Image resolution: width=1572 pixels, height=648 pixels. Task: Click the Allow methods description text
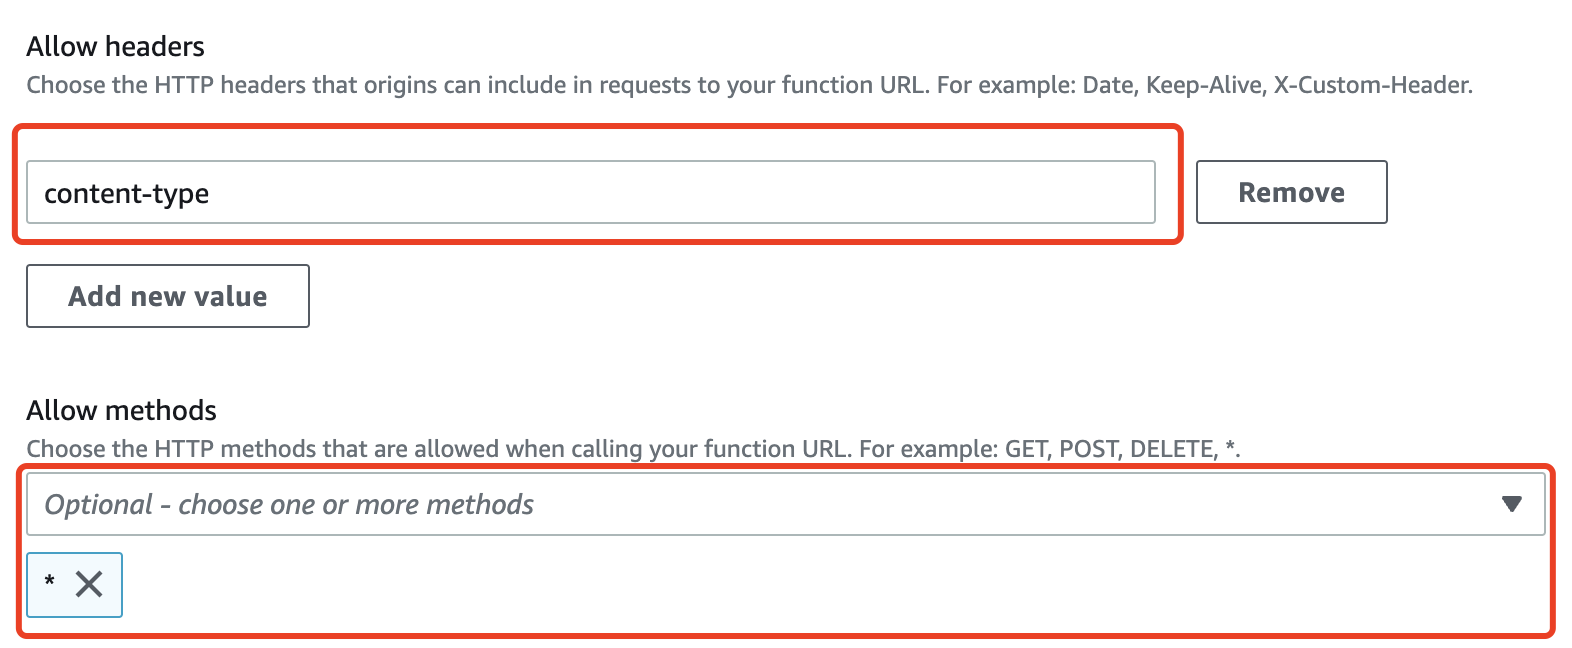pos(632,449)
